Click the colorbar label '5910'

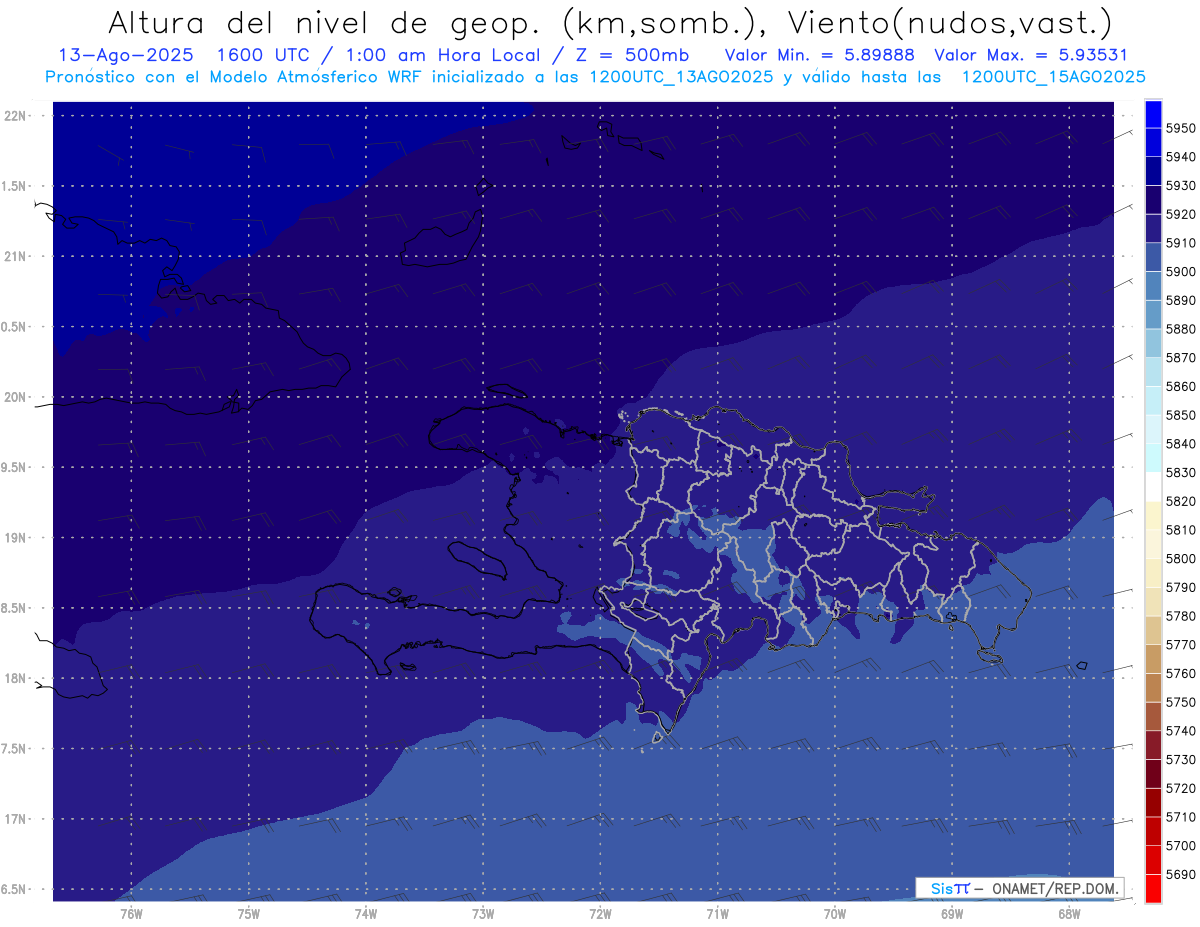(1181, 243)
